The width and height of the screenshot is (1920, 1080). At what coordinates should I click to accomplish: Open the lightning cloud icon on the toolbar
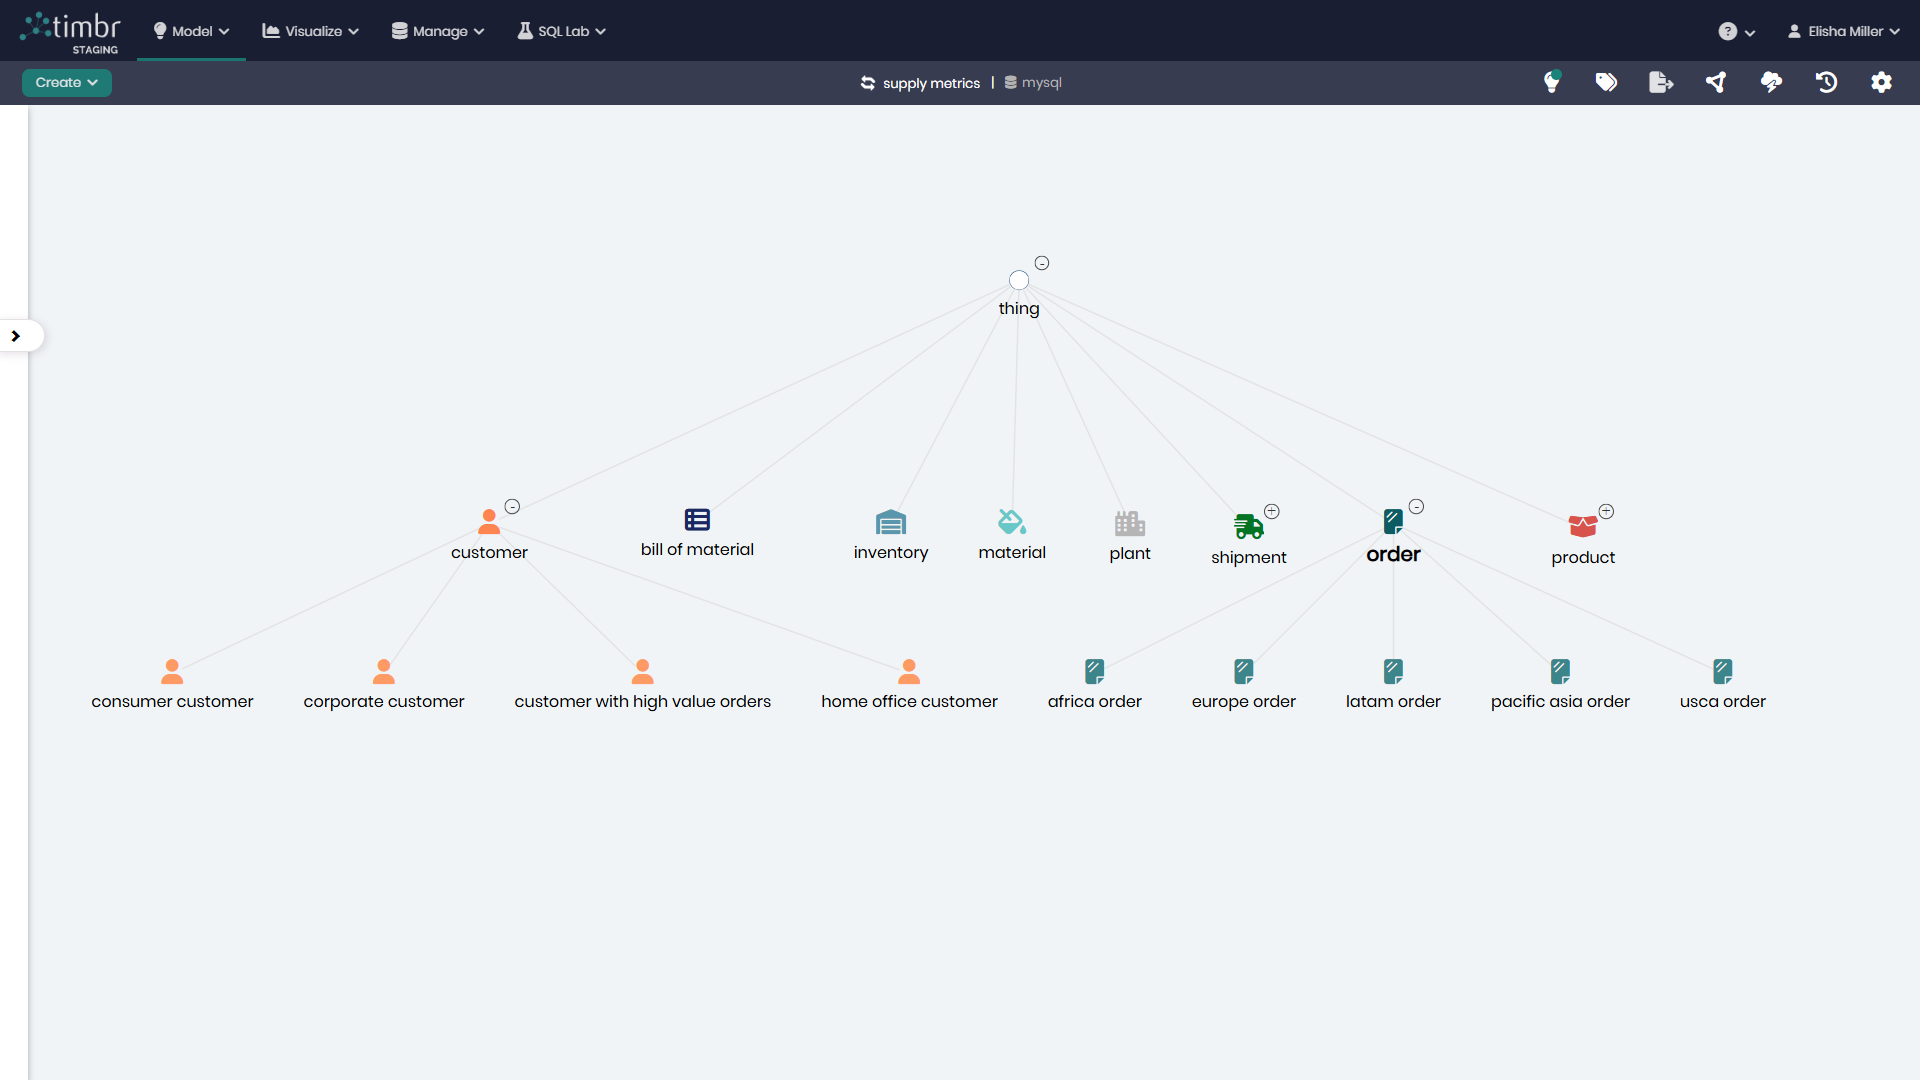click(x=1771, y=82)
